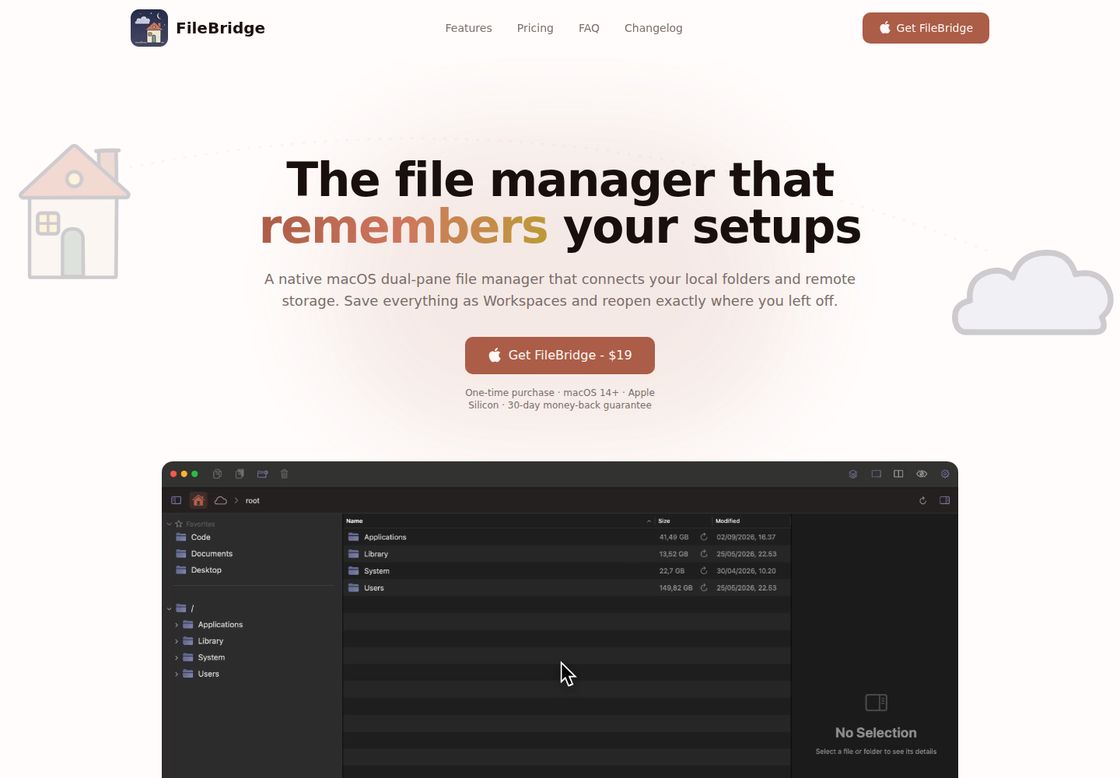Select the cloud remote location icon
This screenshot has width=1120, height=778.
[221, 500]
